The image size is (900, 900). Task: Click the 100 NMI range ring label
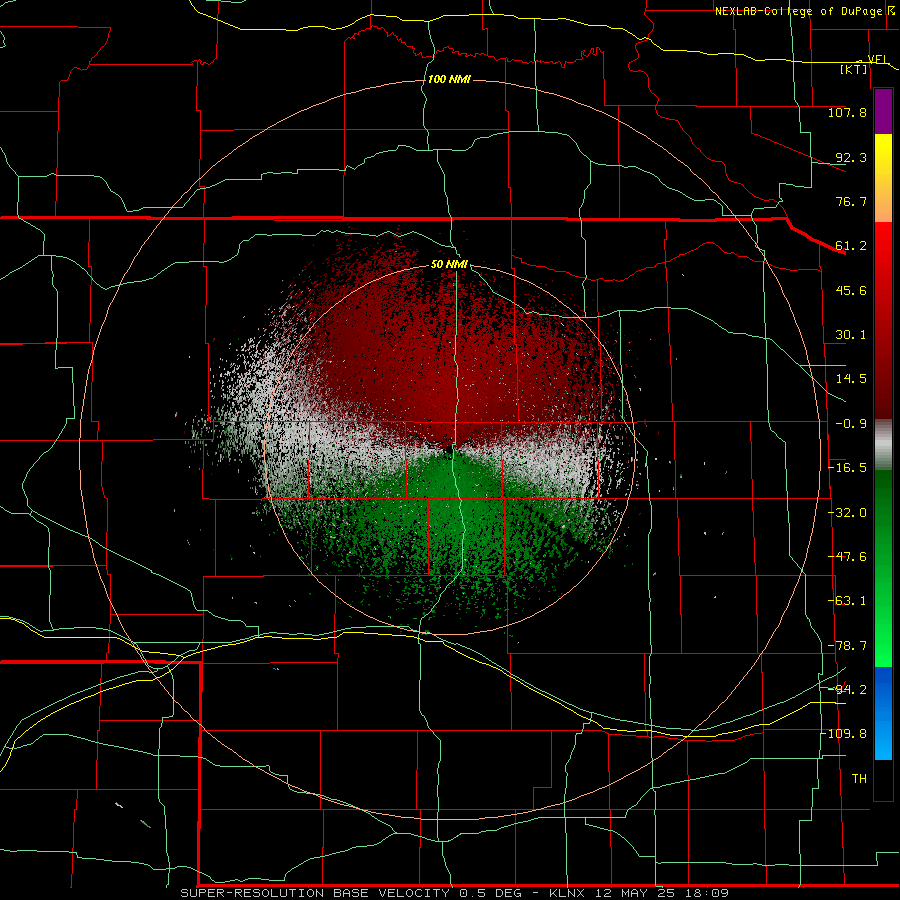click(x=449, y=79)
